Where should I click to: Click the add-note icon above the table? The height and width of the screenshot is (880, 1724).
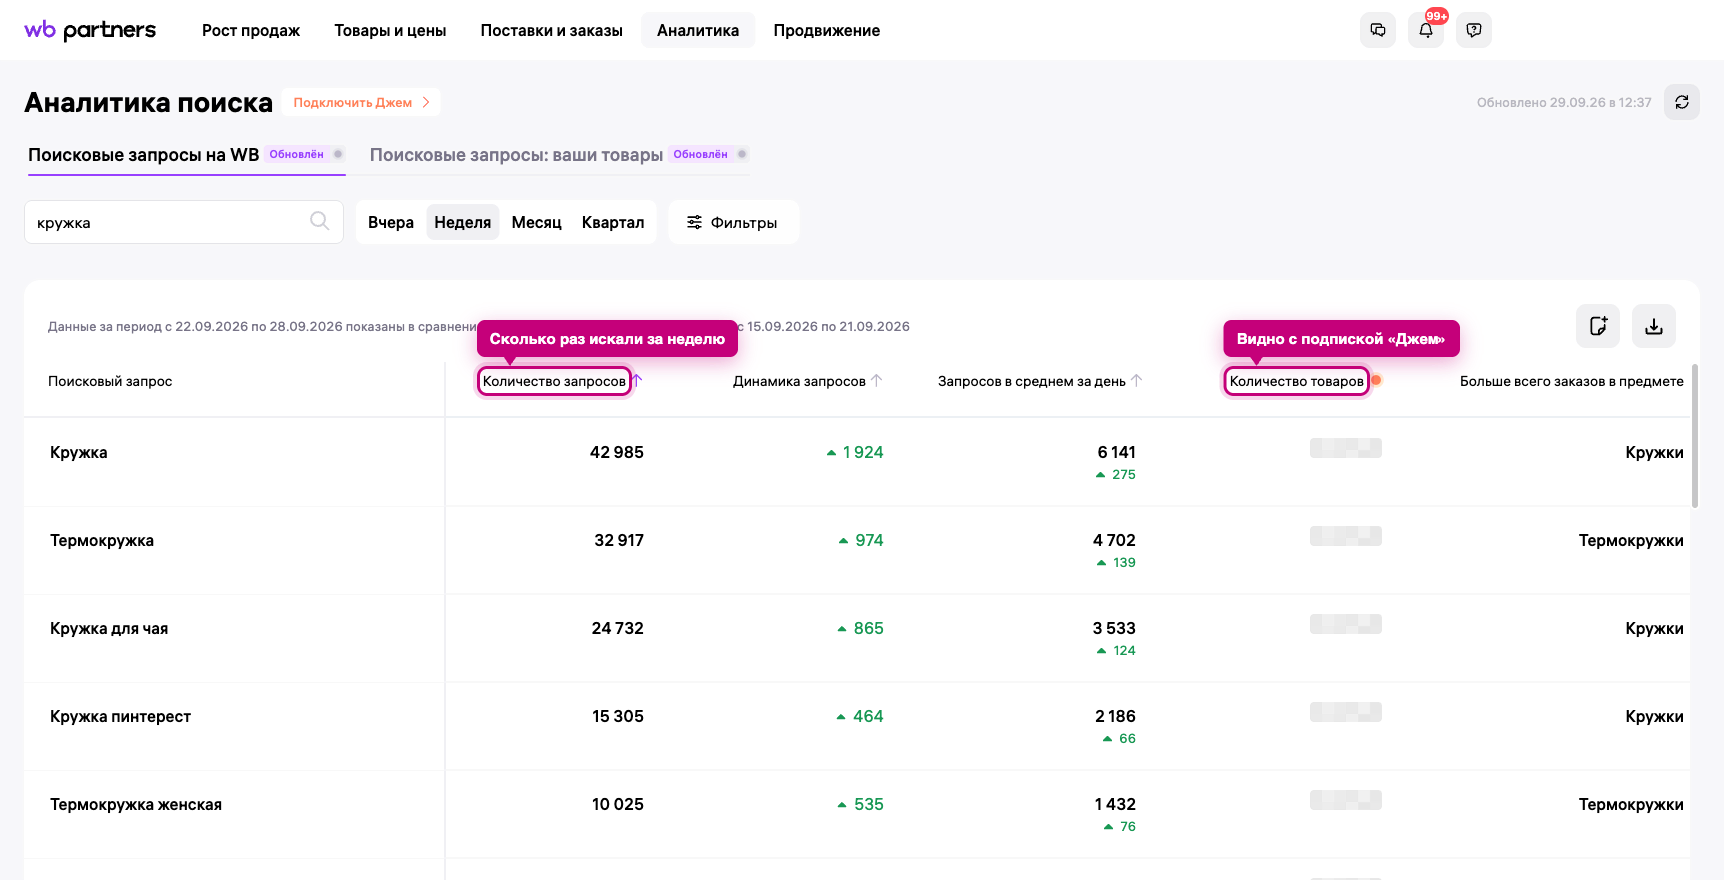(1598, 326)
